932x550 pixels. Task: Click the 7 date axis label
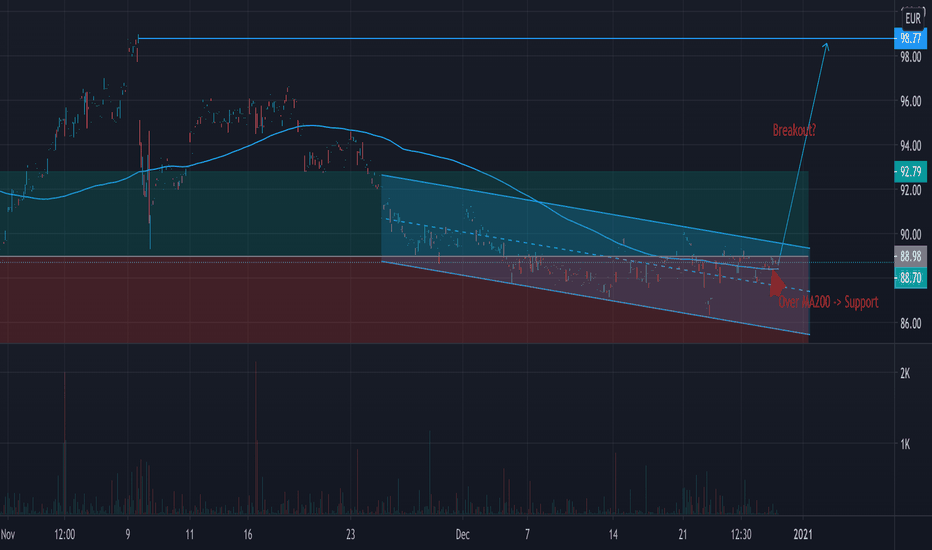[x=527, y=534]
